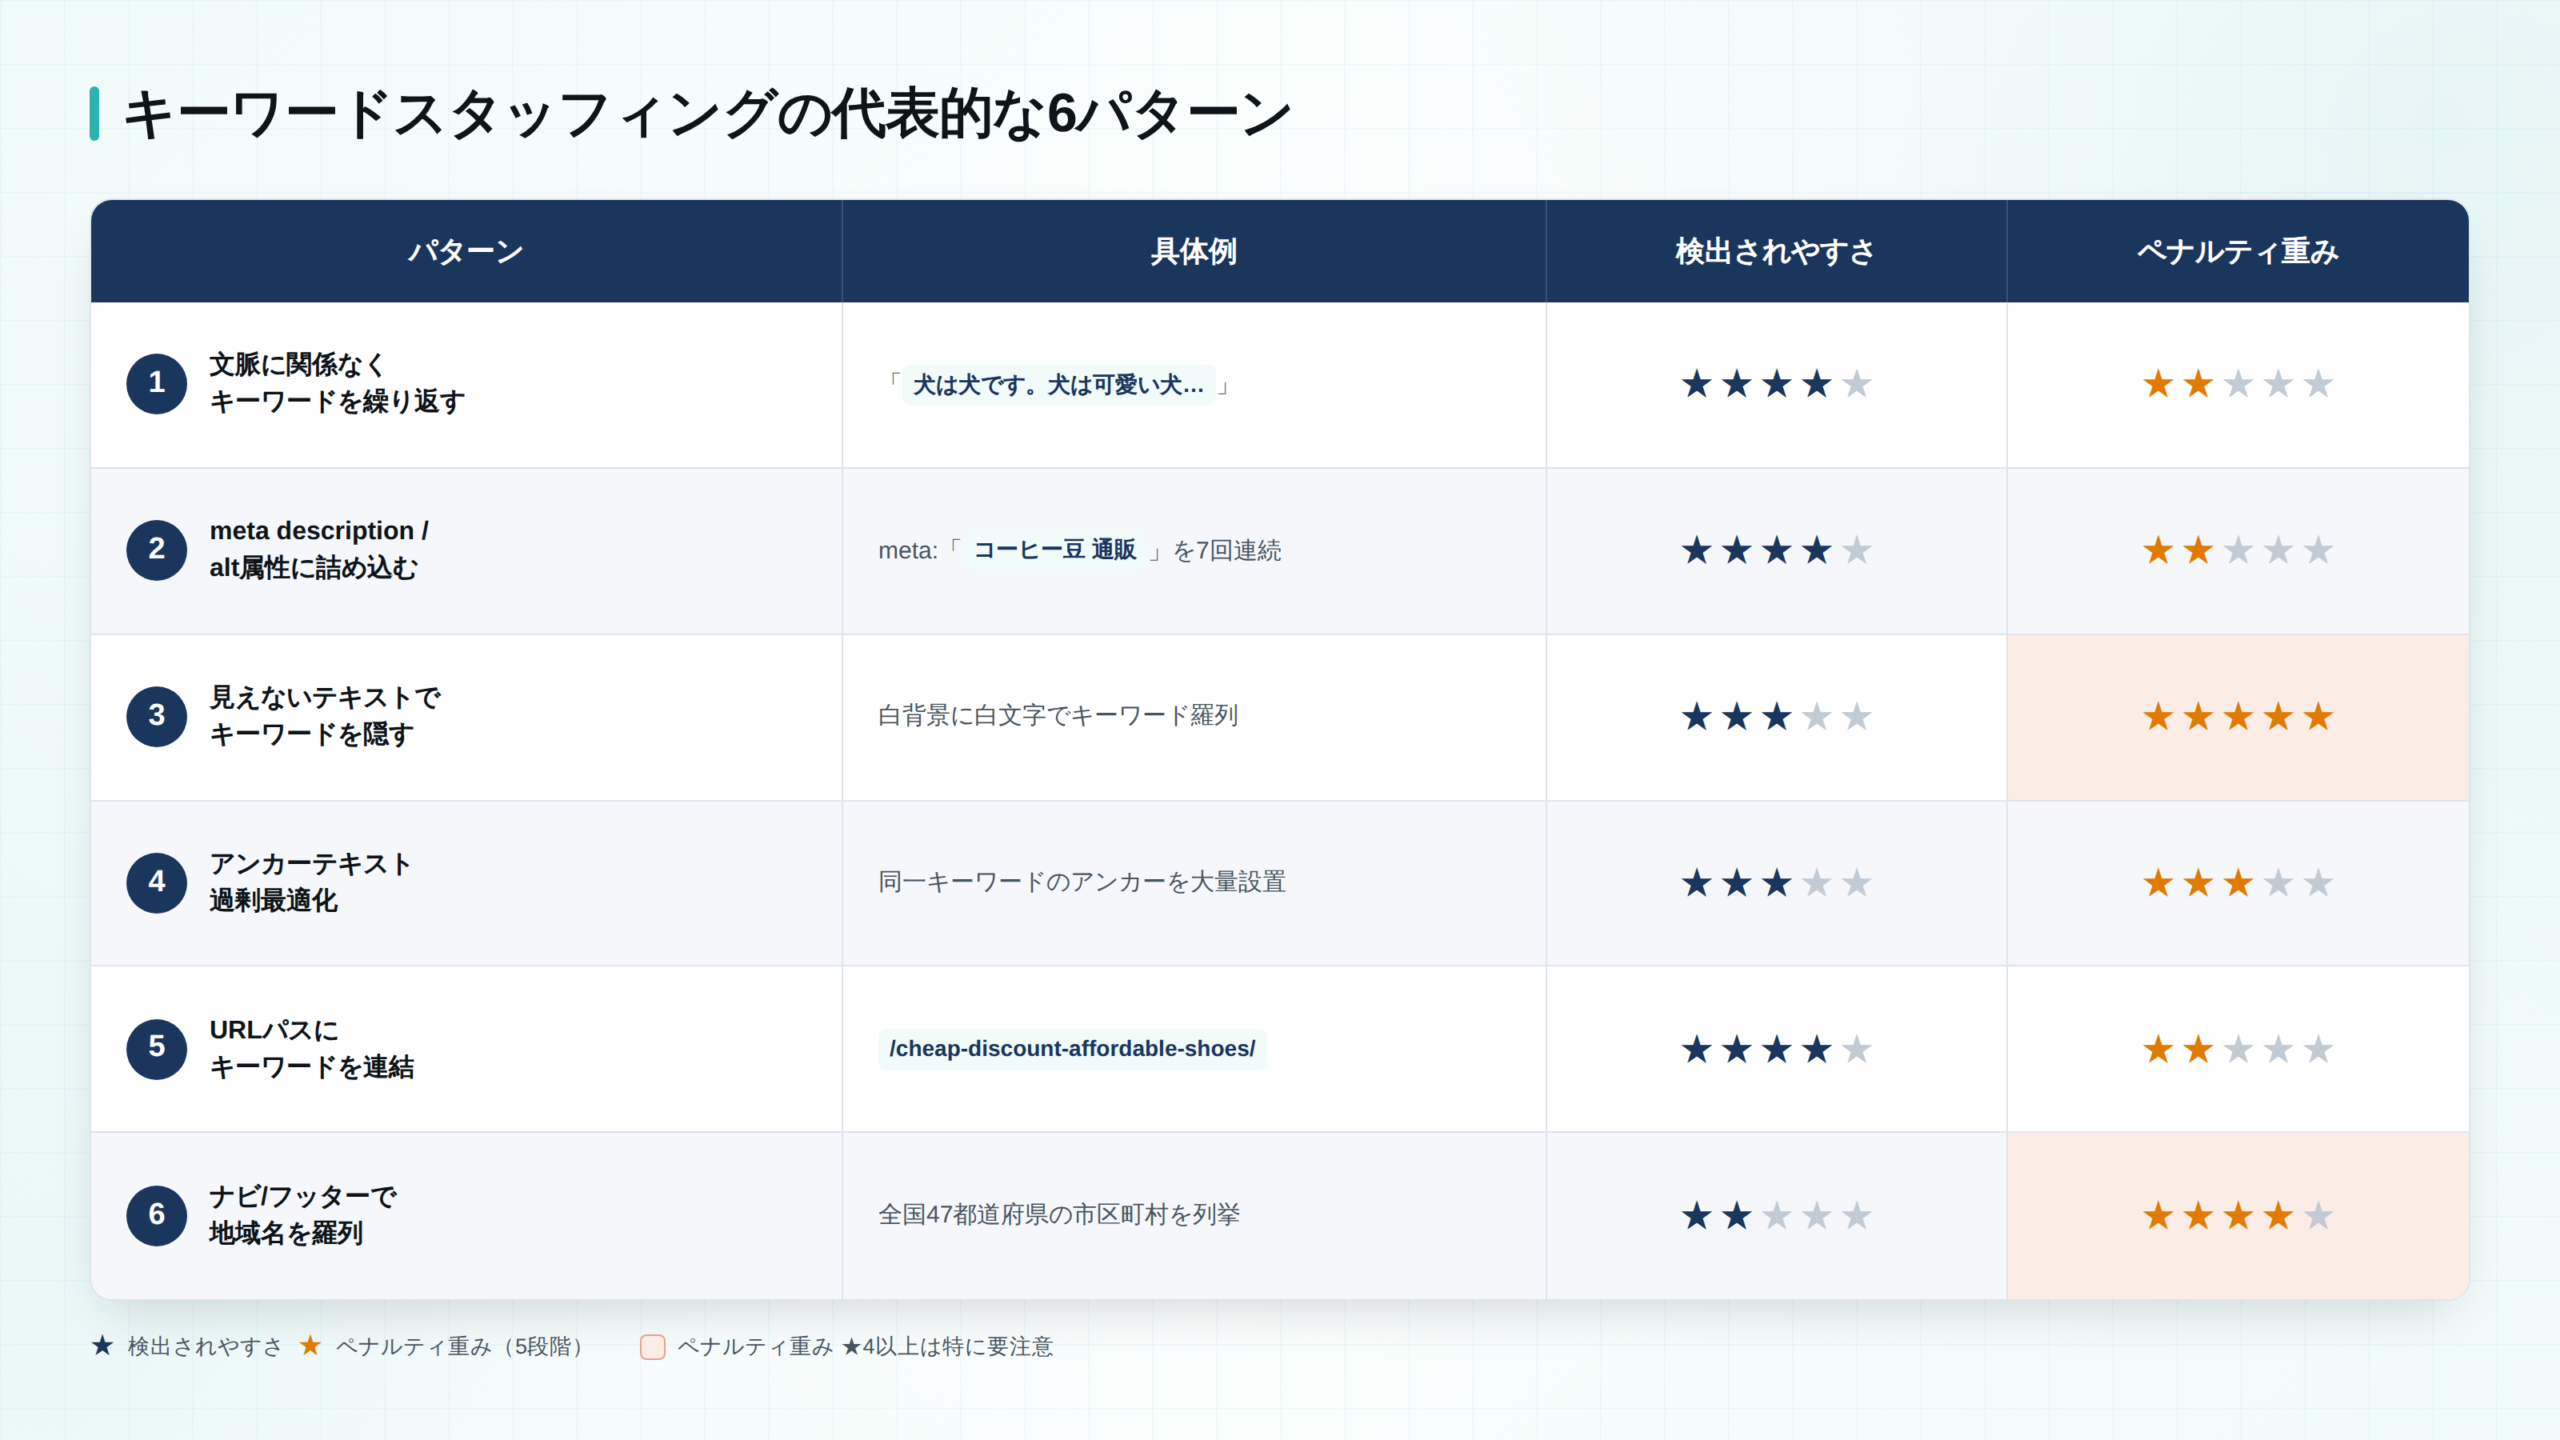This screenshot has height=1440, width=2560.
Task: Click the navy star legend icon
Action: [102, 1346]
